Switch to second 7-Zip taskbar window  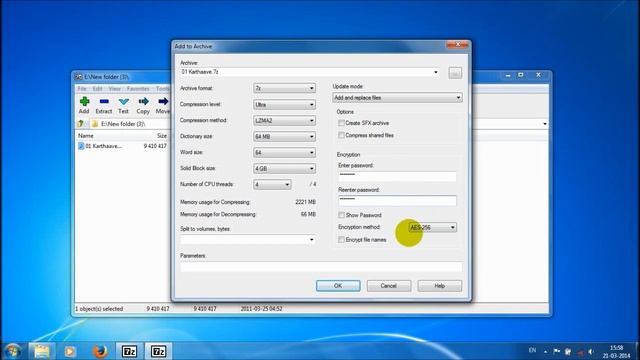(x=158, y=351)
